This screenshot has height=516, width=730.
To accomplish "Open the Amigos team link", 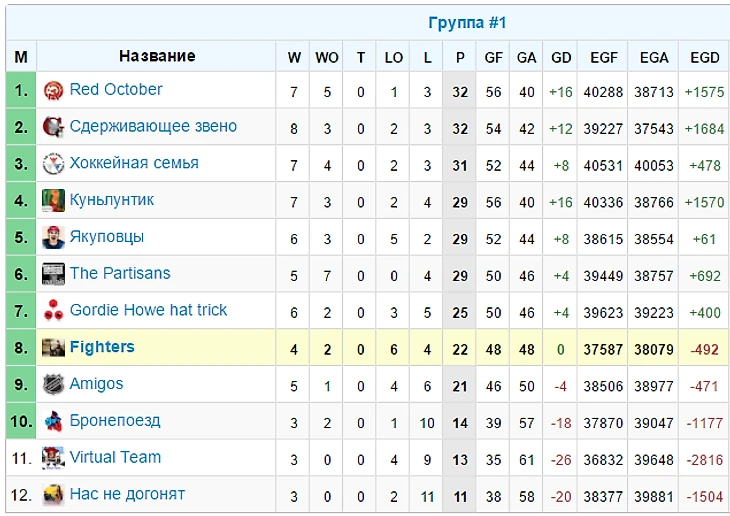I will 97,384.
